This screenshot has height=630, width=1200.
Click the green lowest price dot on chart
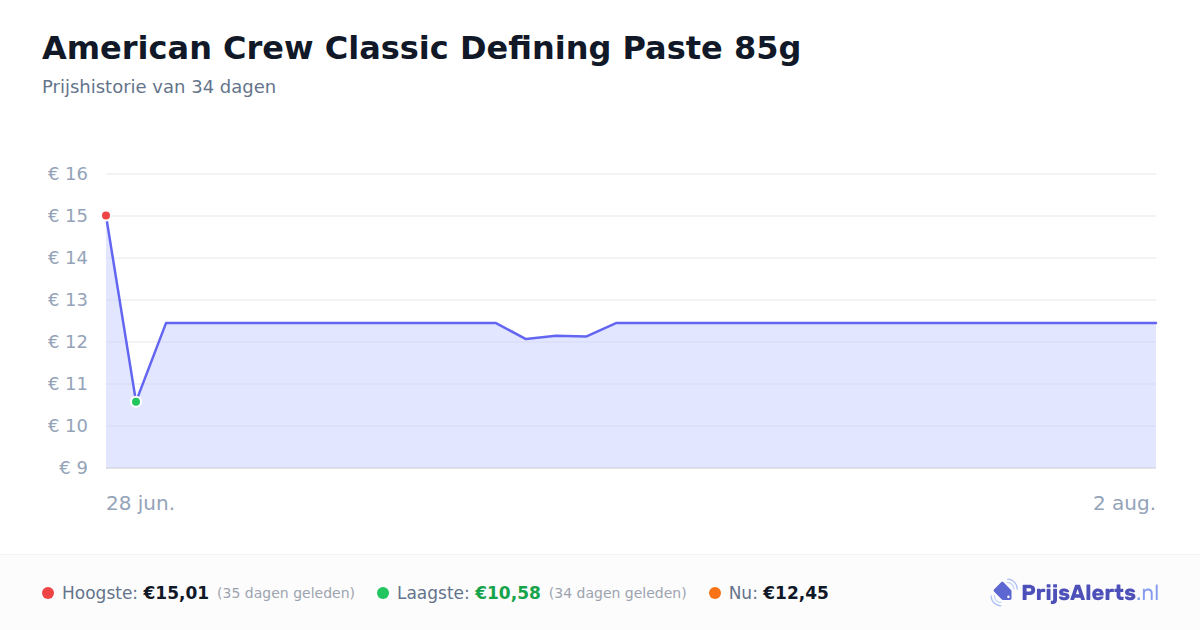(136, 401)
